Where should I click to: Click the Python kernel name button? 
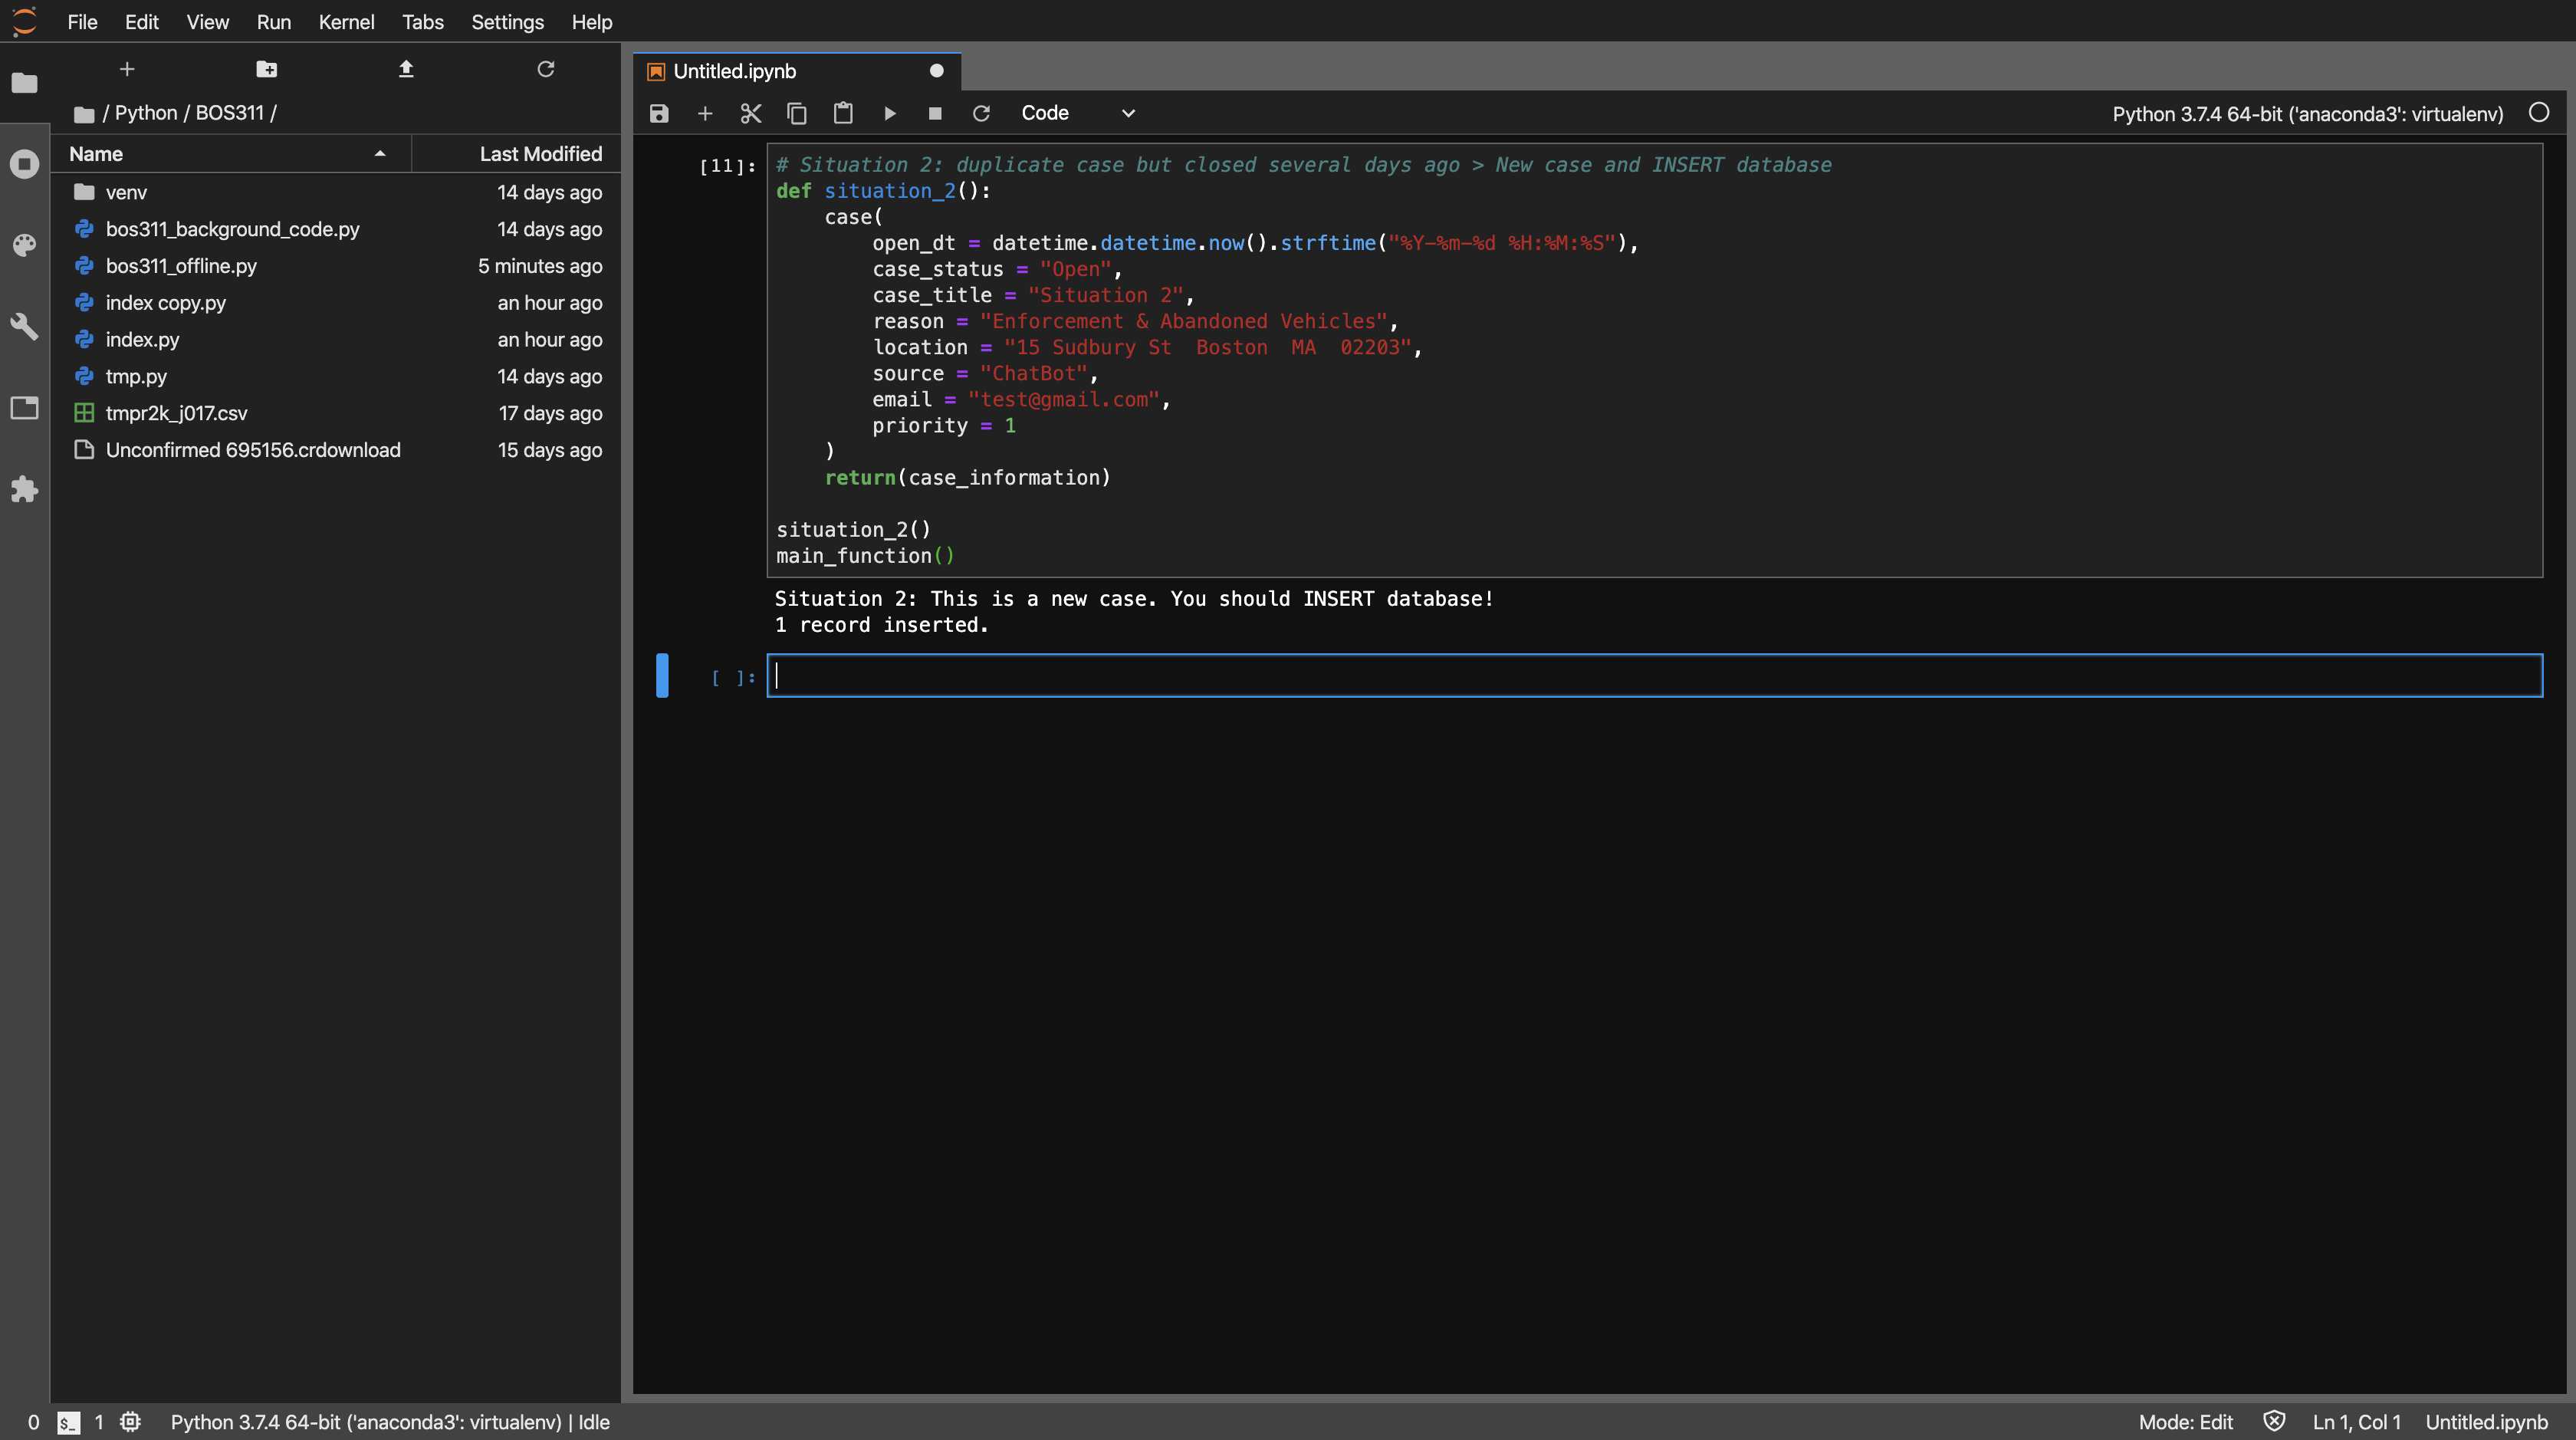pyautogui.click(x=2307, y=114)
